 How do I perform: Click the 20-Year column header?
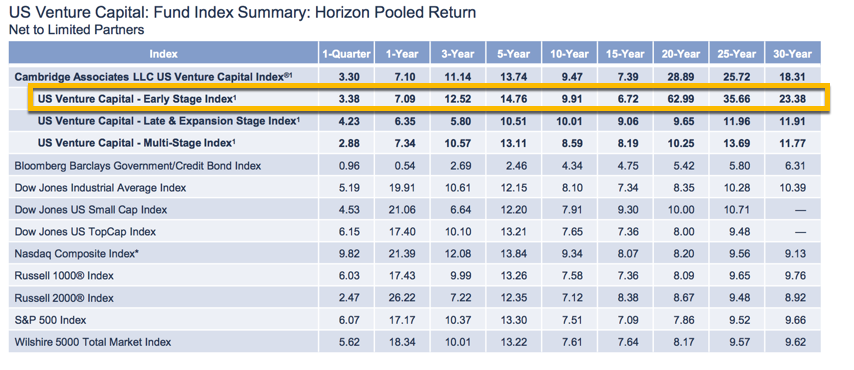tap(681, 54)
